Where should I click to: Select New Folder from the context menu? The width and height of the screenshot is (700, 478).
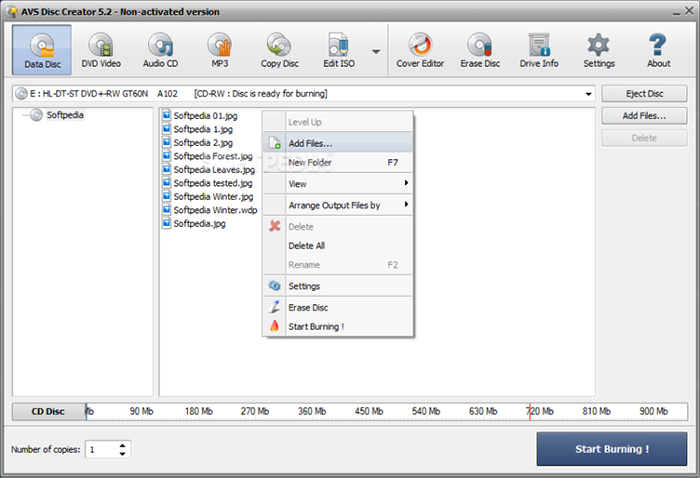[x=338, y=162]
